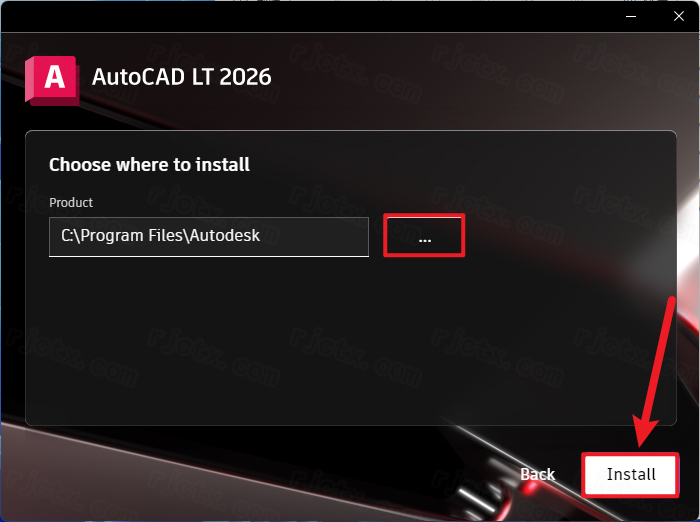Click the white Install button's label
Image resolution: width=700 pixels, height=522 pixels.
click(631, 474)
